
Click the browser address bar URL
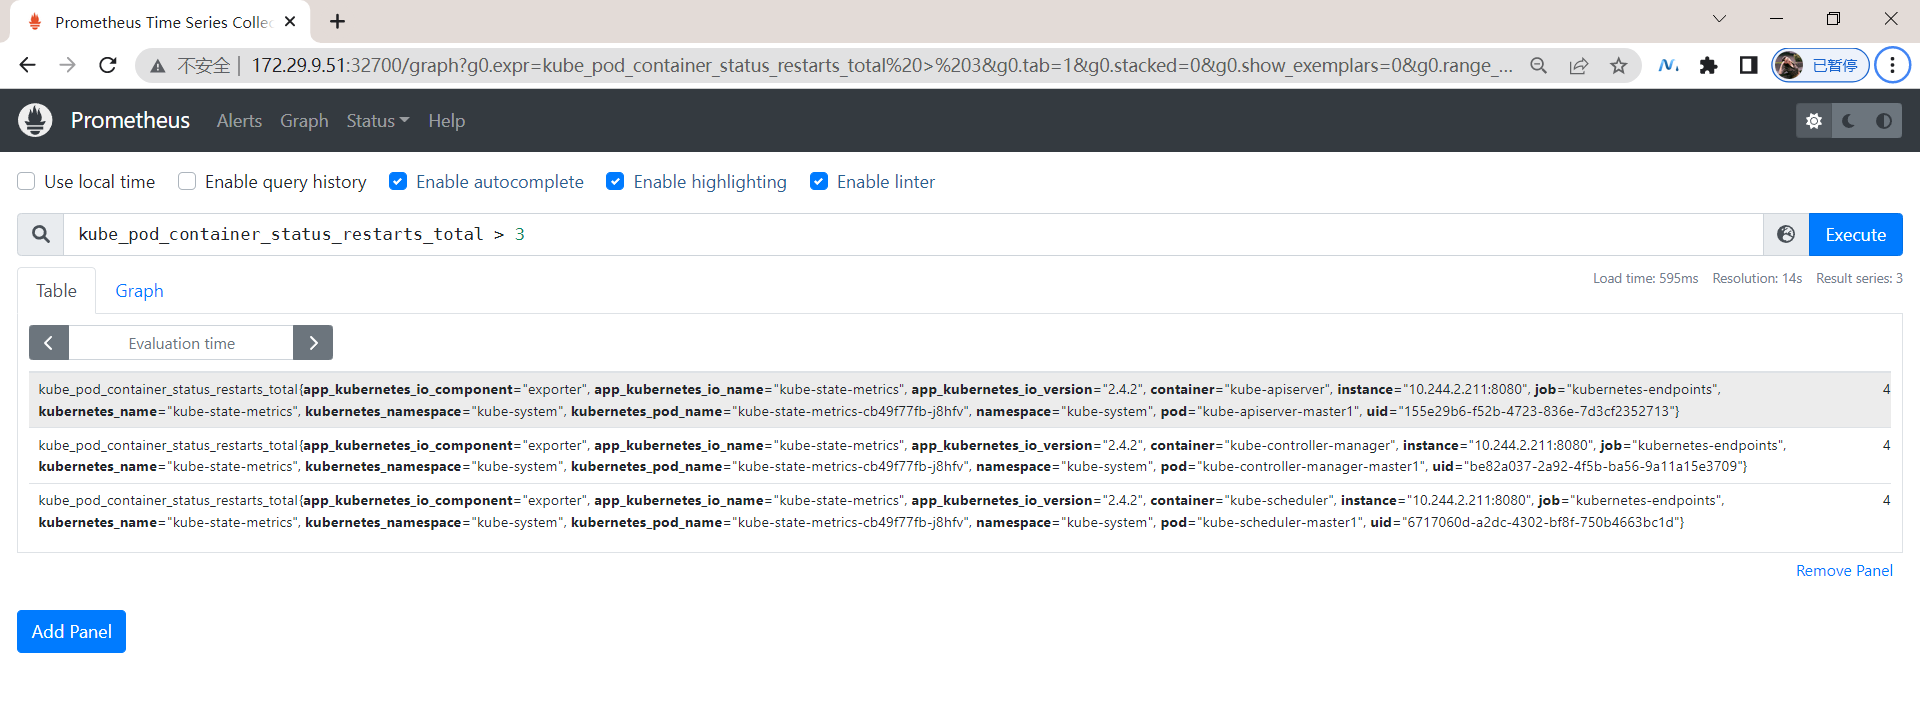click(880, 66)
